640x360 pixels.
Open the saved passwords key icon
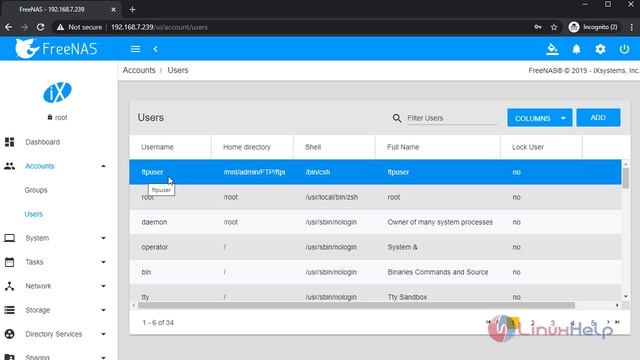tap(538, 27)
